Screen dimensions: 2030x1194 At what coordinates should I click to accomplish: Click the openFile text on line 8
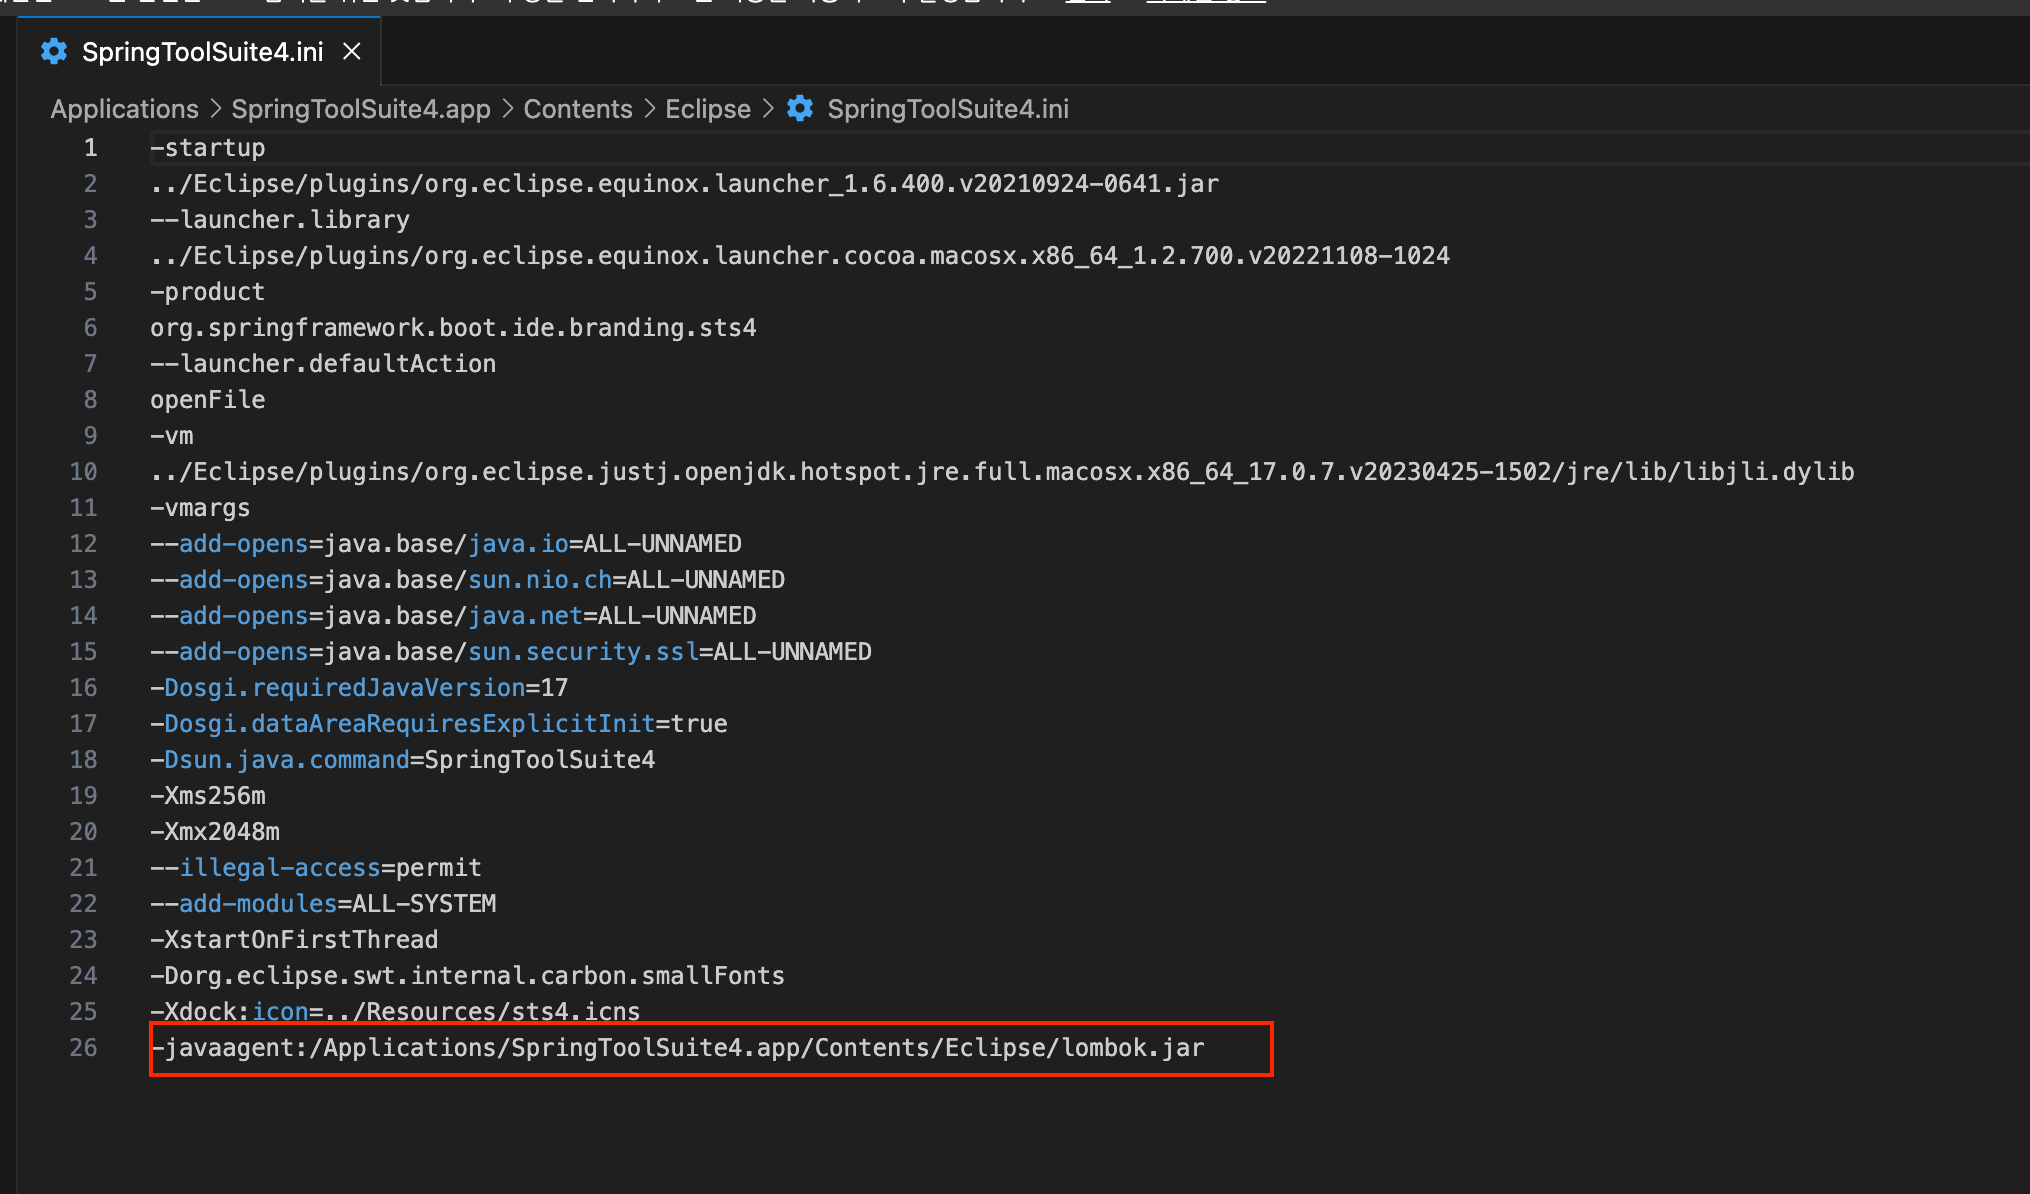208,400
